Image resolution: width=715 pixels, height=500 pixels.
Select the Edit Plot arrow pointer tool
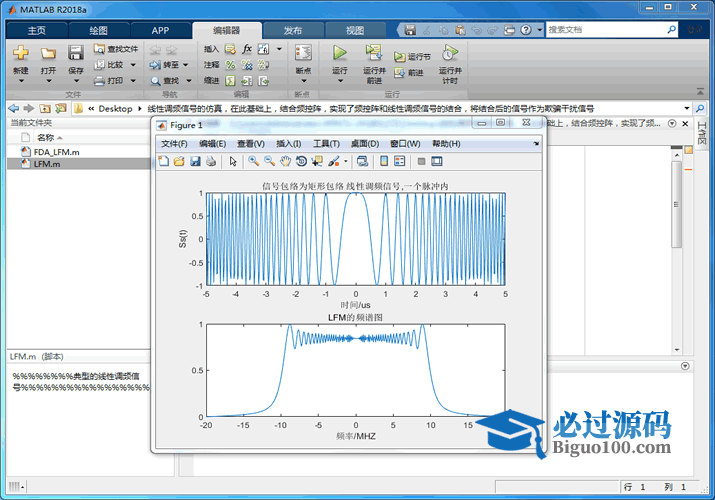pos(233,161)
